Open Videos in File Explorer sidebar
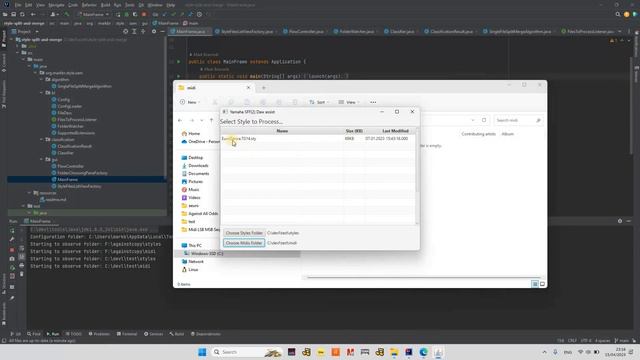Viewport: 640px width, 360px height. pos(191,198)
